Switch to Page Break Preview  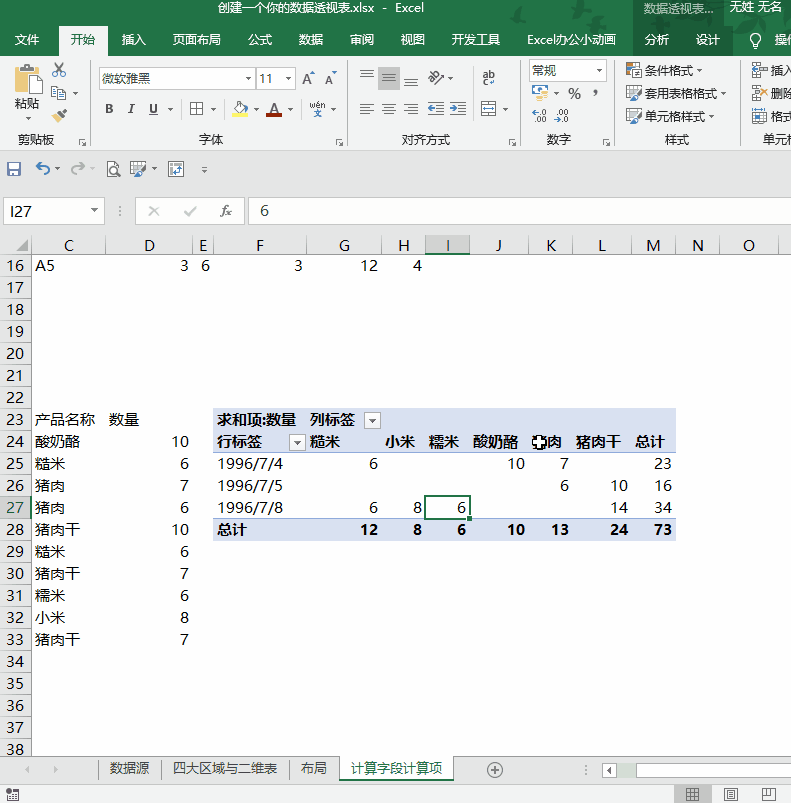pyautogui.click(x=768, y=794)
